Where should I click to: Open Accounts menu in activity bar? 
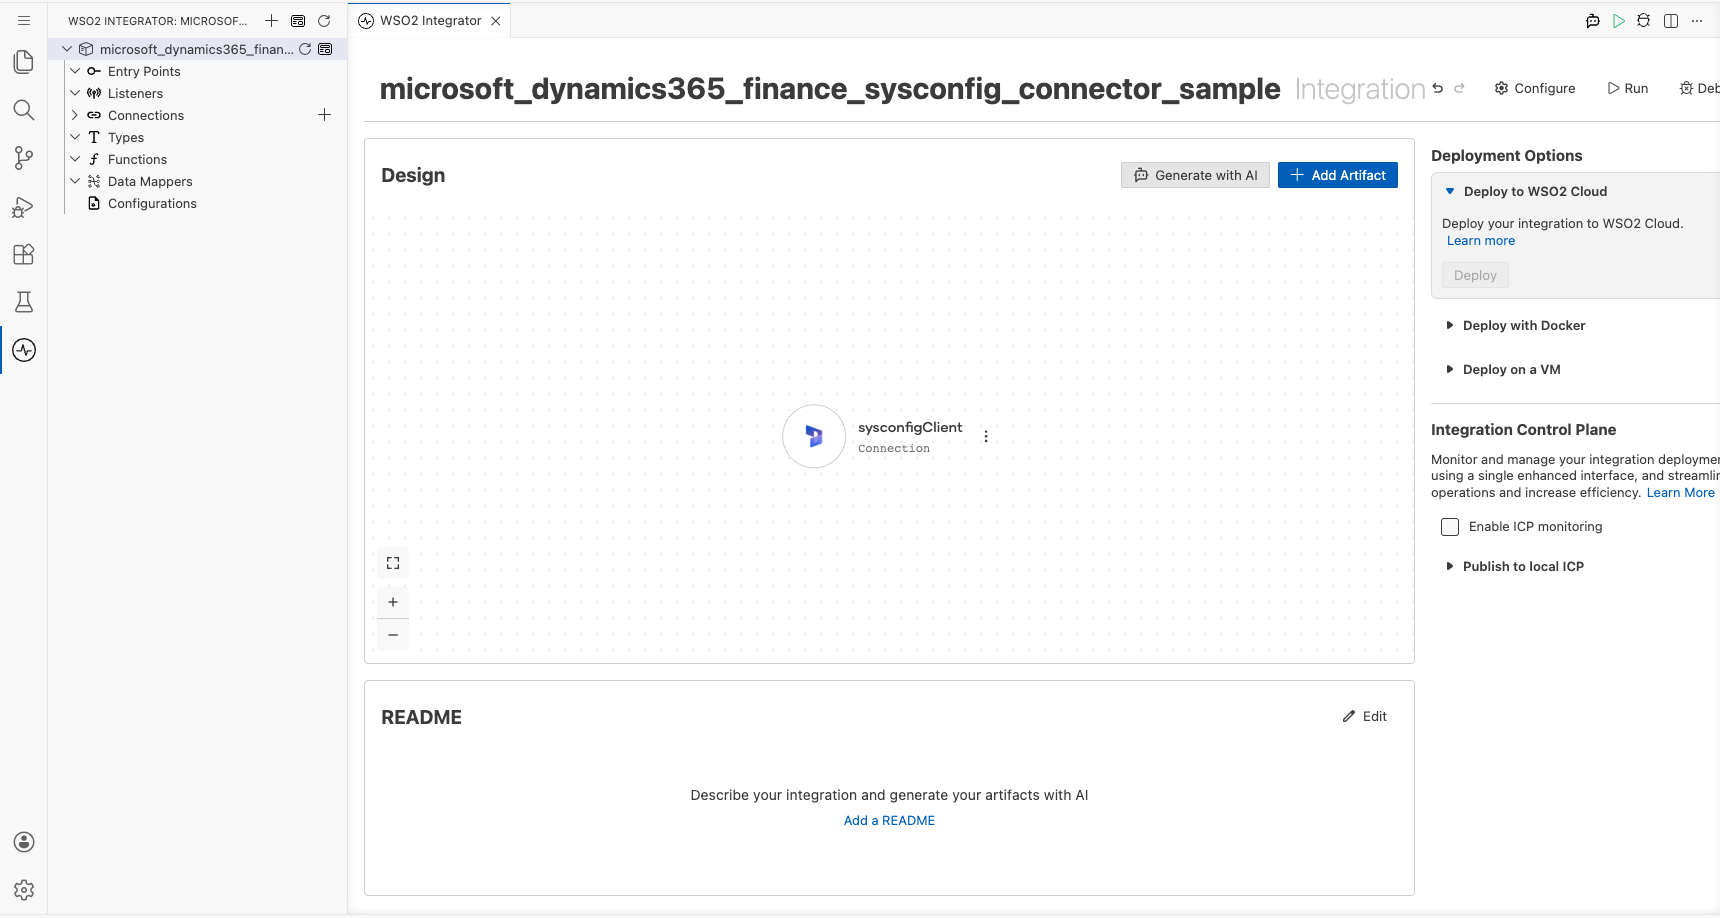tap(24, 842)
